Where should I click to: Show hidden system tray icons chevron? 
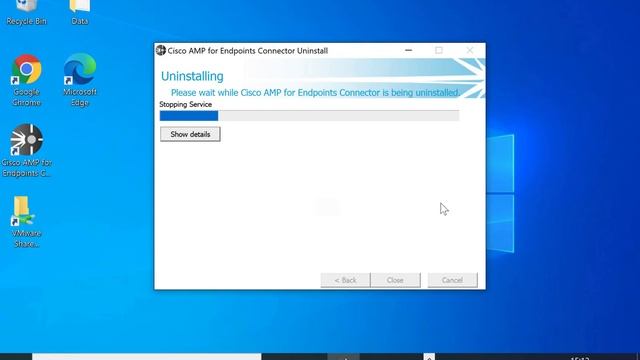coord(429,357)
